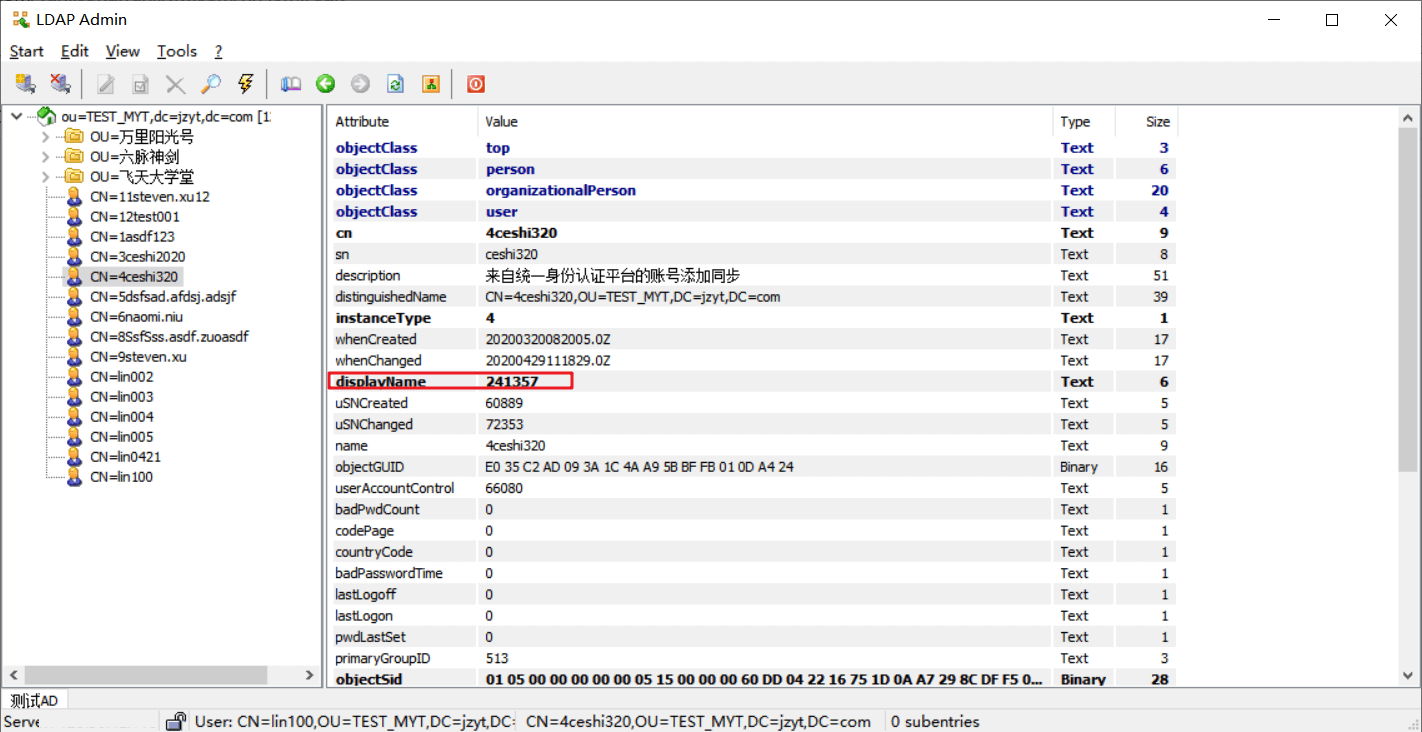The height and width of the screenshot is (732, 1422).
Task: Select the CN=lin100 user entry
Action: point(121,477)
